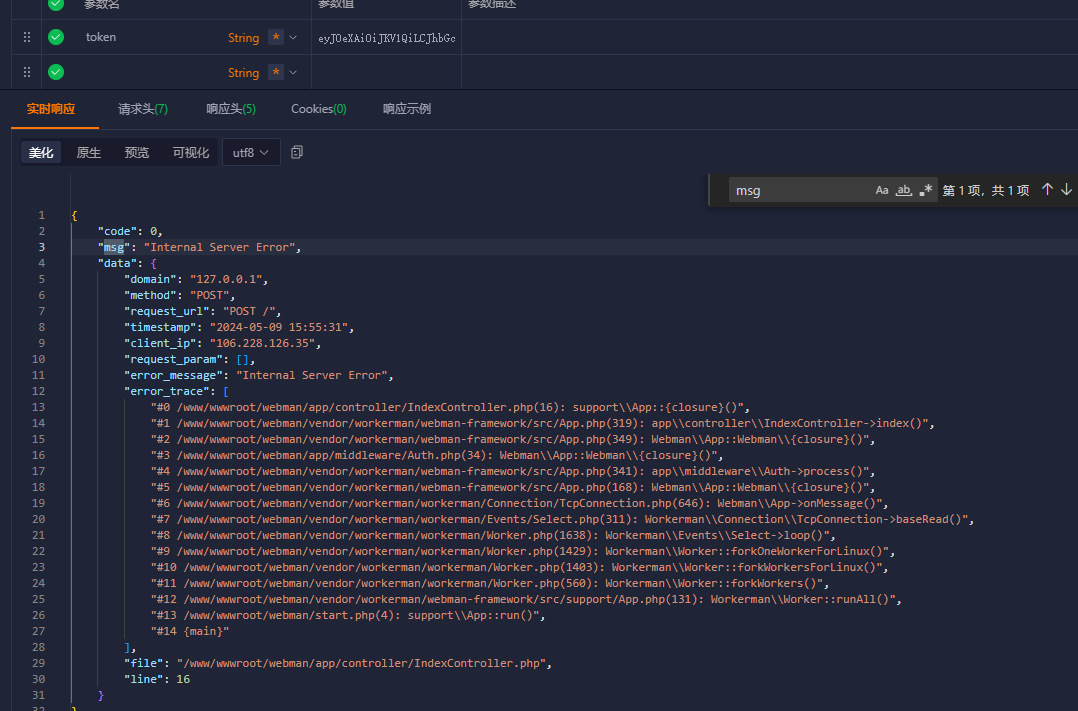Select the 美化 view mode

coord(41,153)
